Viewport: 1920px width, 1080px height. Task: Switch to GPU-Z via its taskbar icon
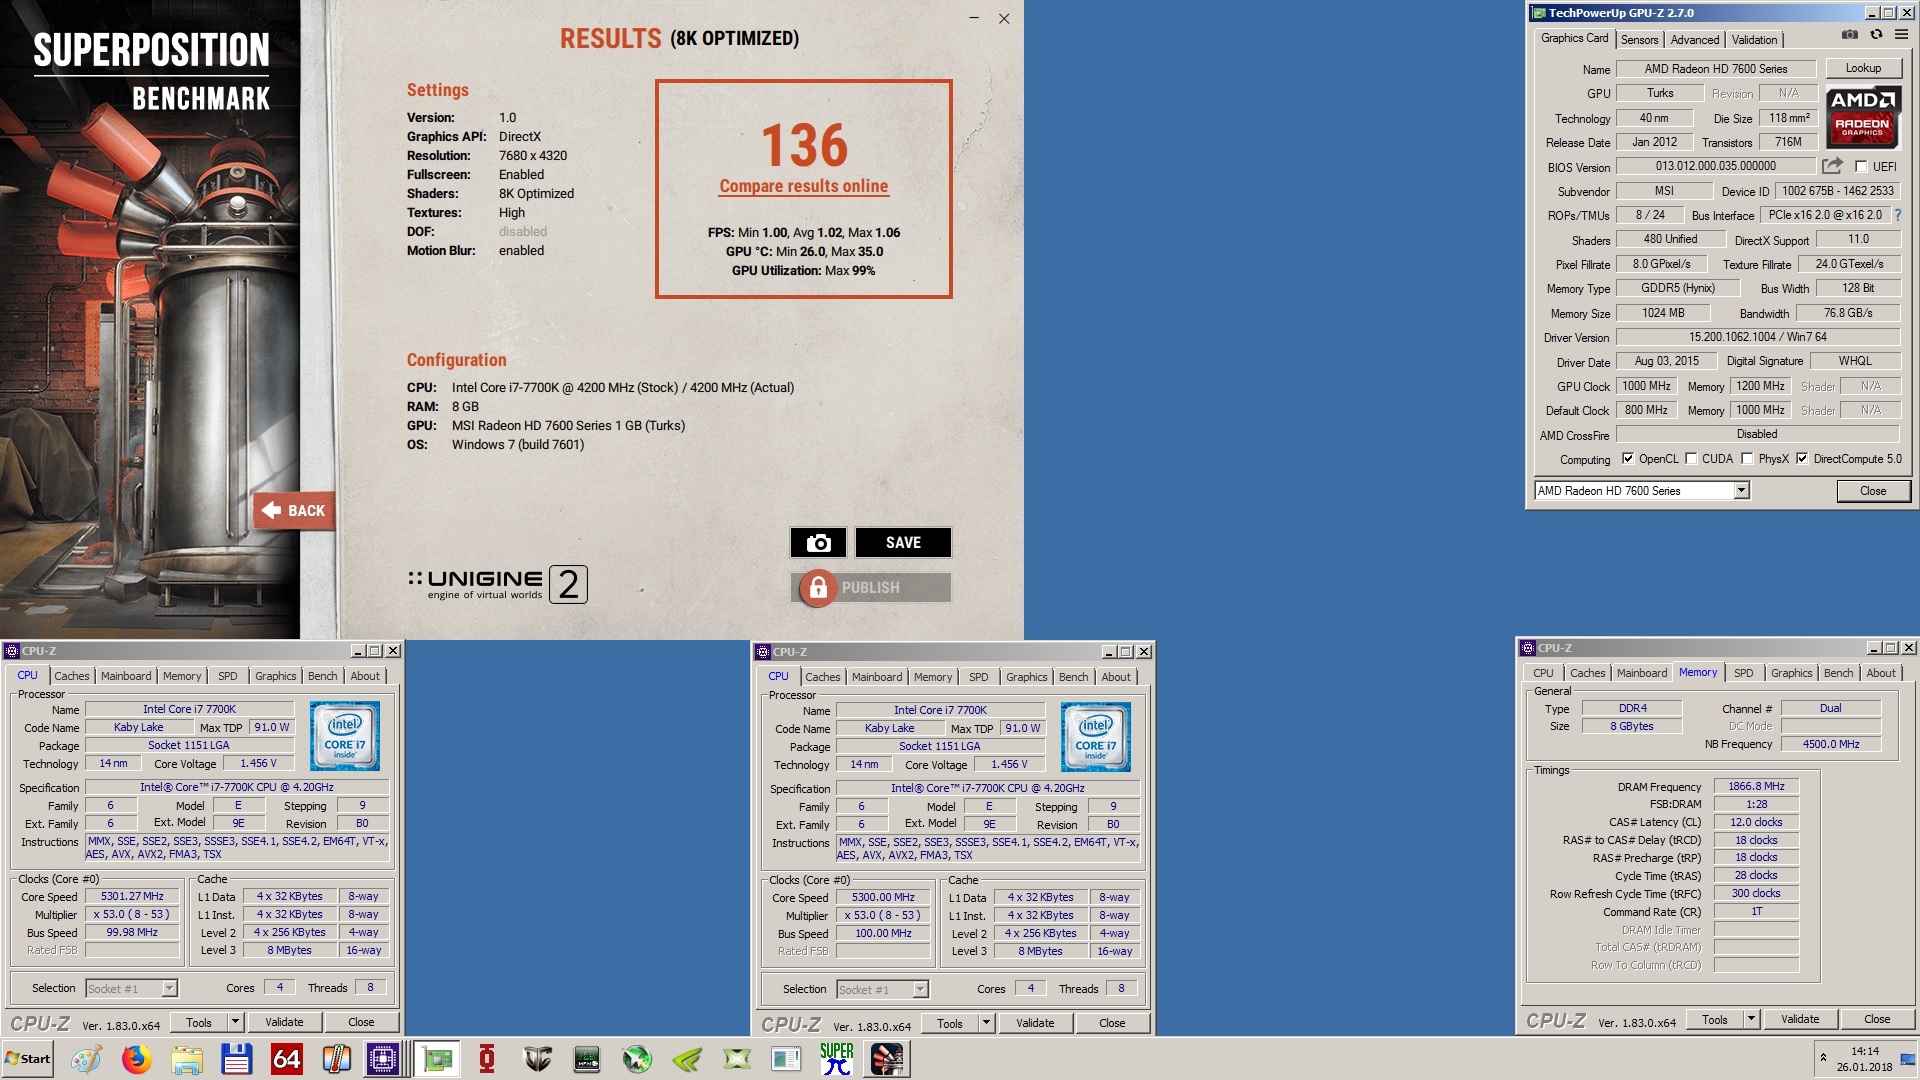tap(437, 1059)
